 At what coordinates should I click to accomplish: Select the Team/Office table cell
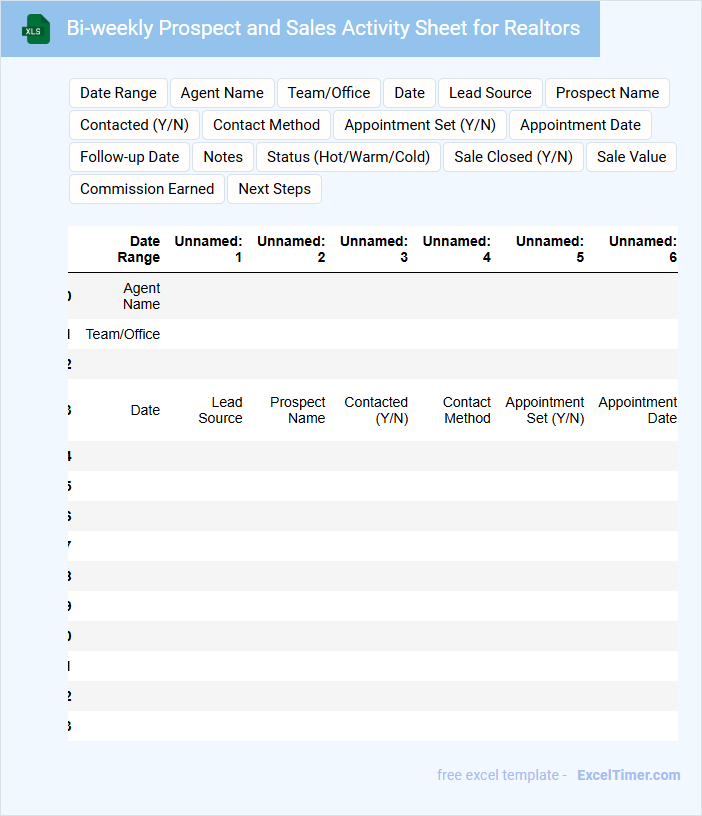click(x=123, y=334)
